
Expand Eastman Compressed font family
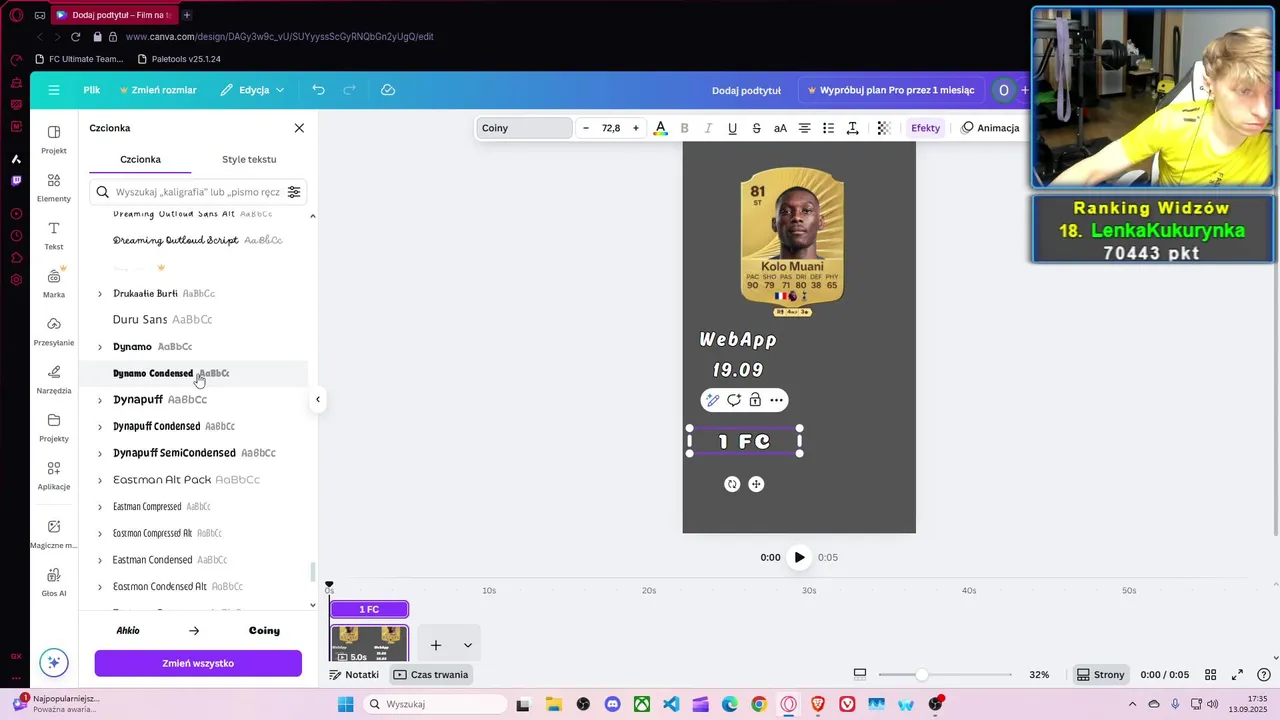(x=99, y=507)
